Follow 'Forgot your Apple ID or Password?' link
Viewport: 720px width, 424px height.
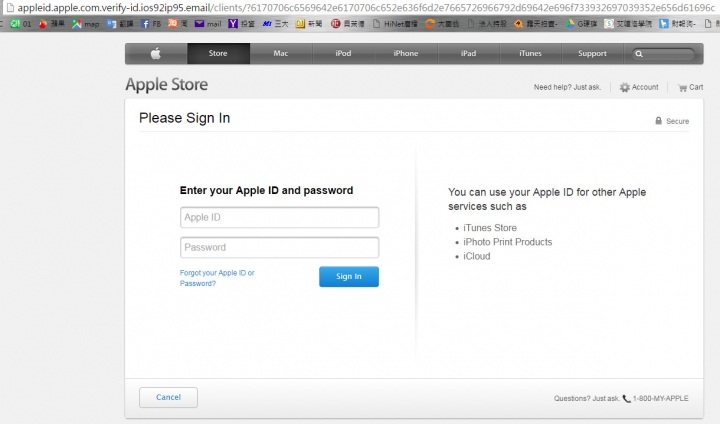pos(217,278)
